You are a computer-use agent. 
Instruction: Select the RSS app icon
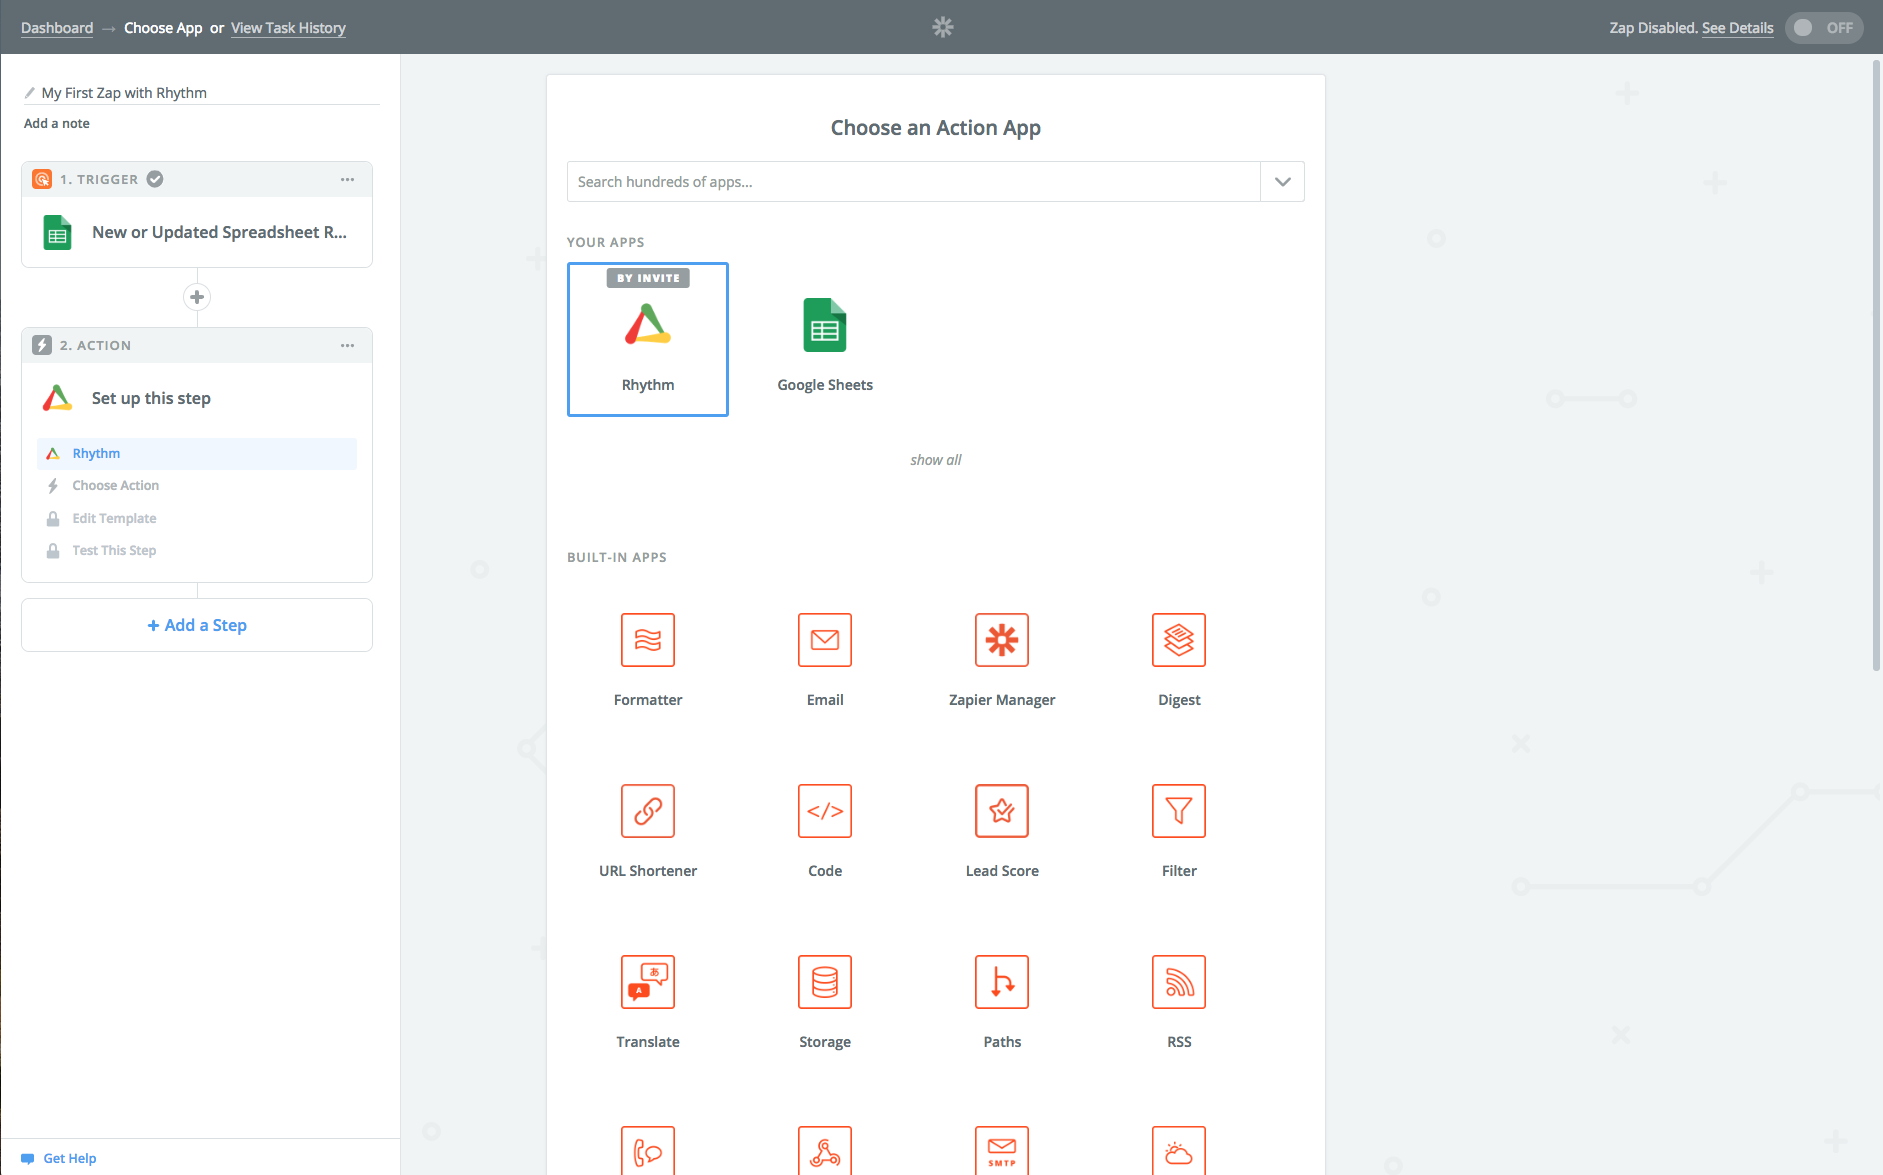pos(1179,982)
